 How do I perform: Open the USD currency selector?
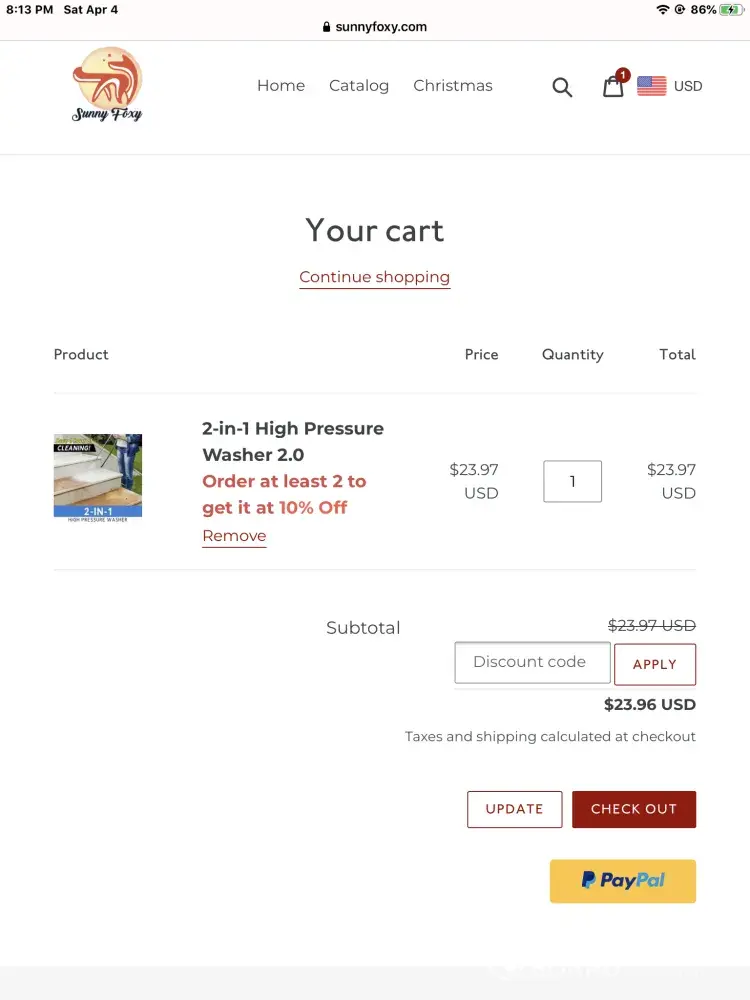[x=688, y=86]
